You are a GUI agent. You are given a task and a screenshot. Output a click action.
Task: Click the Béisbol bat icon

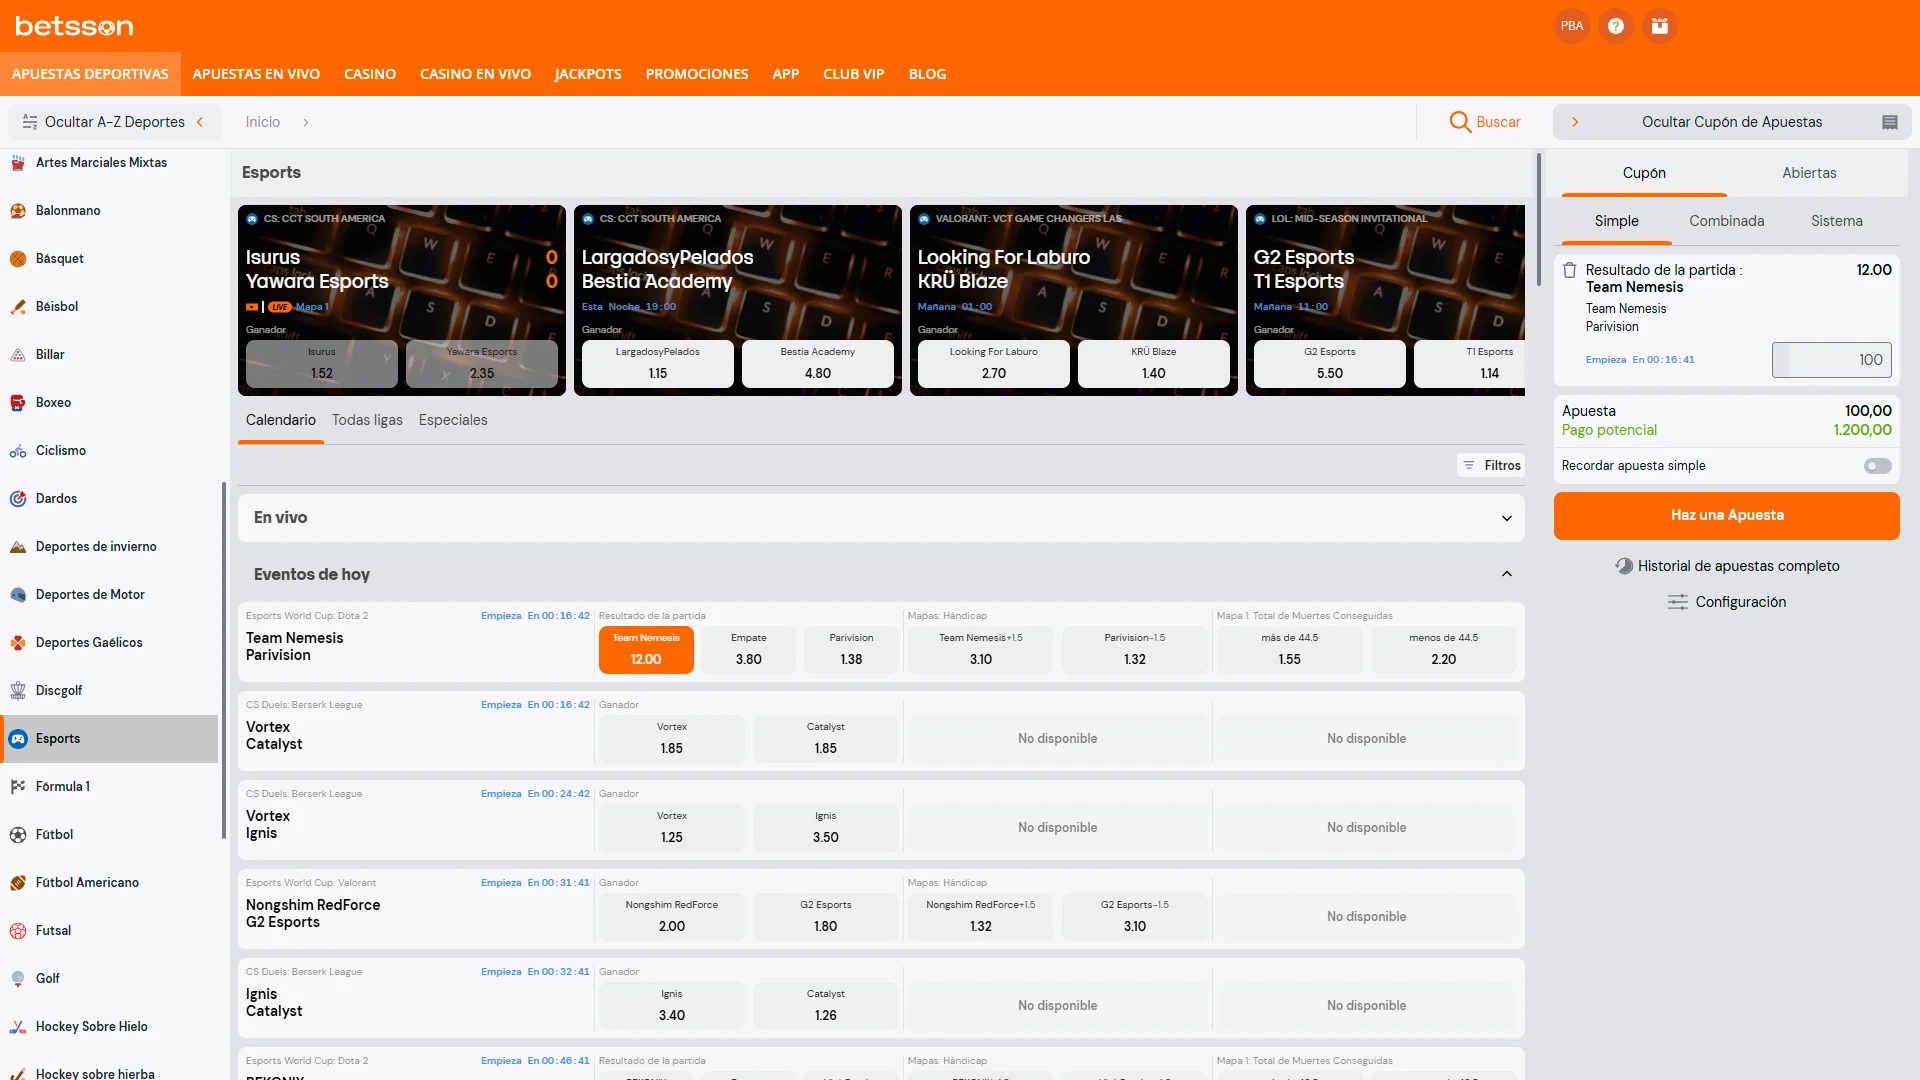pyautogui.click(x=18, y=306)
